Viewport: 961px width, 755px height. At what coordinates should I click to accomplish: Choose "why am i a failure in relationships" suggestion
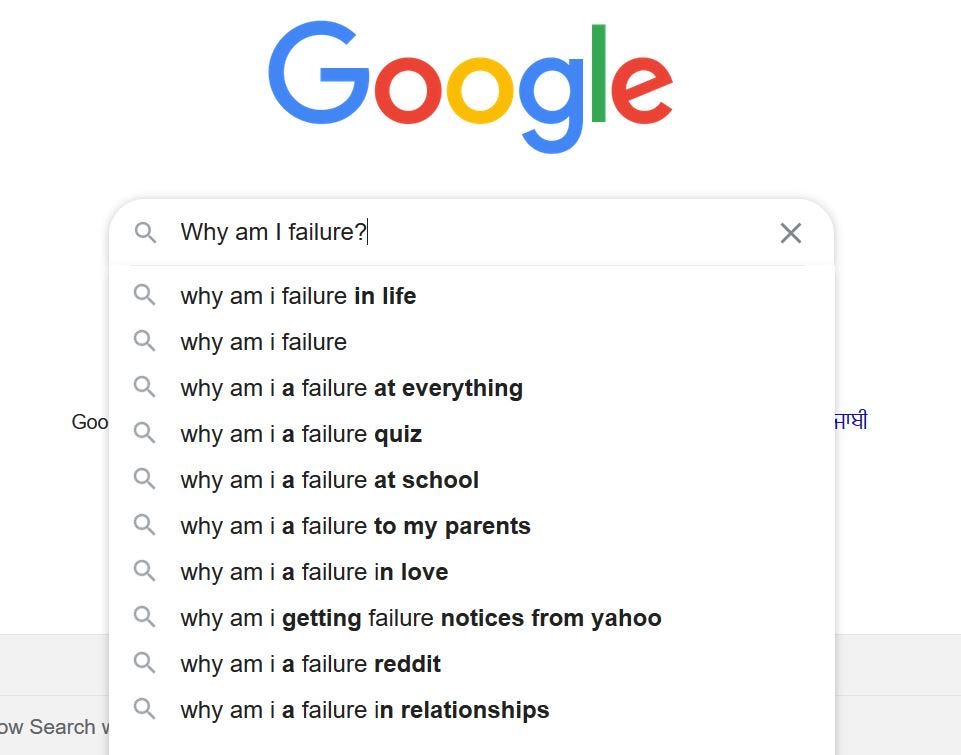pos(364,710)
